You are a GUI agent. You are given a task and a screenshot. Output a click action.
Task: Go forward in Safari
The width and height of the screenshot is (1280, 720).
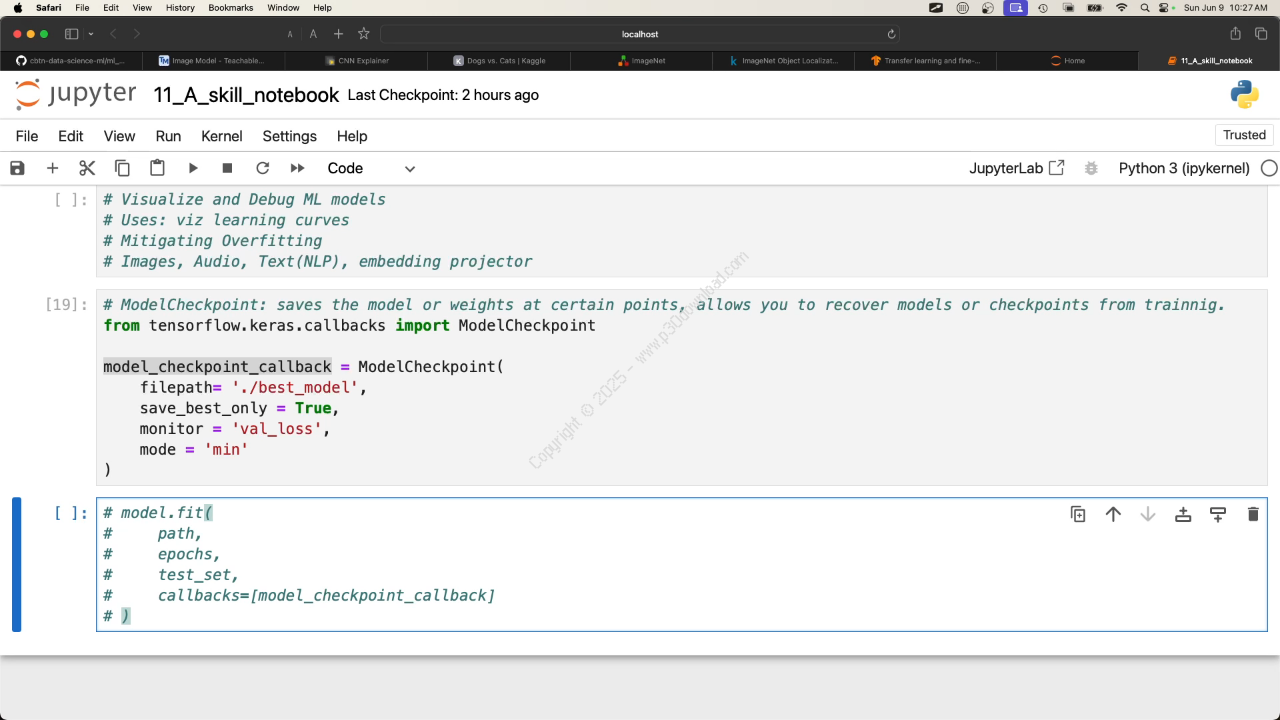[x=137, y=34]
